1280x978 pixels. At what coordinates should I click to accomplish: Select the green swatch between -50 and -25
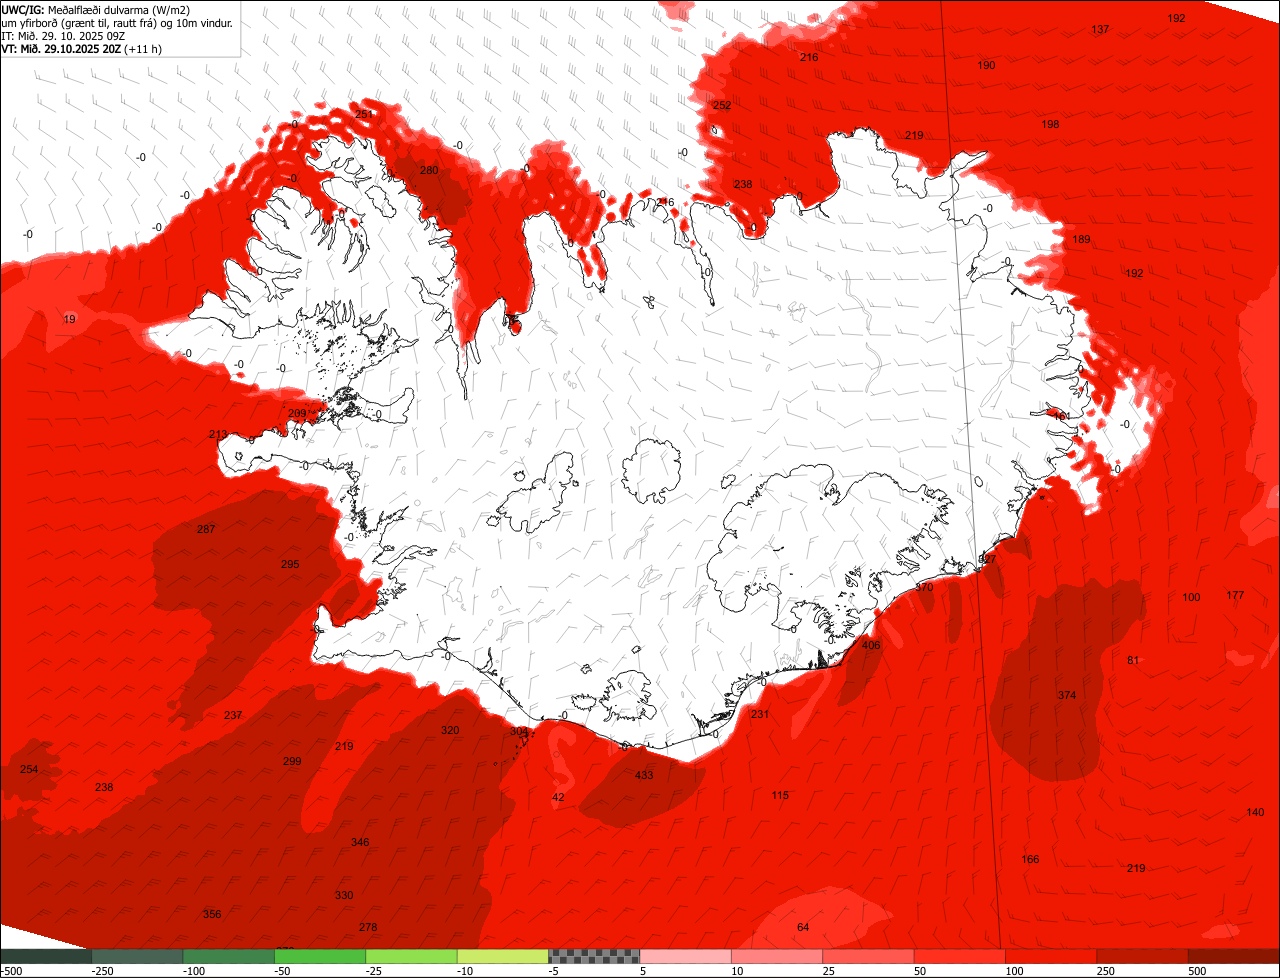[320, 956]
